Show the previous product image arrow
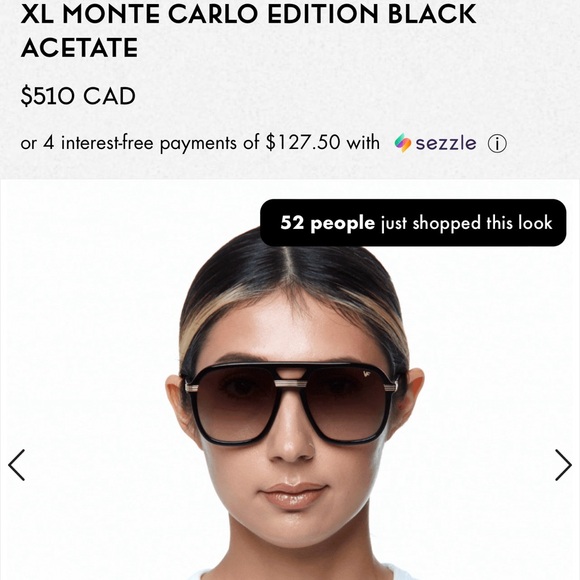Viewport: 580px width, 580px height. pos(17,465)
